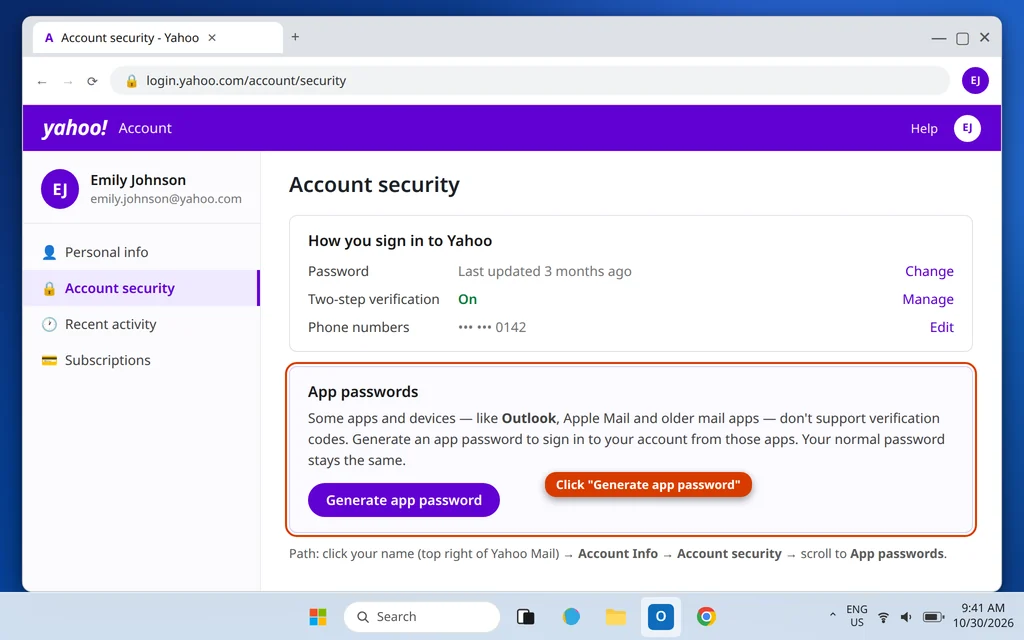This screenshot has height=640, width=1024.
Task: Click the Change password link
Action: 929,271
